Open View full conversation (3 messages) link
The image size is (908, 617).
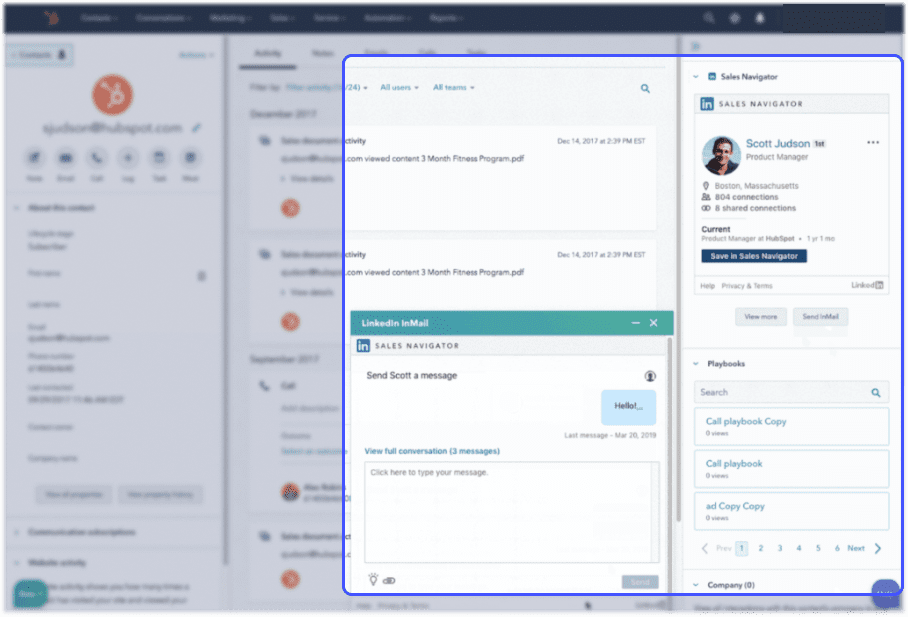coord(432,451)
